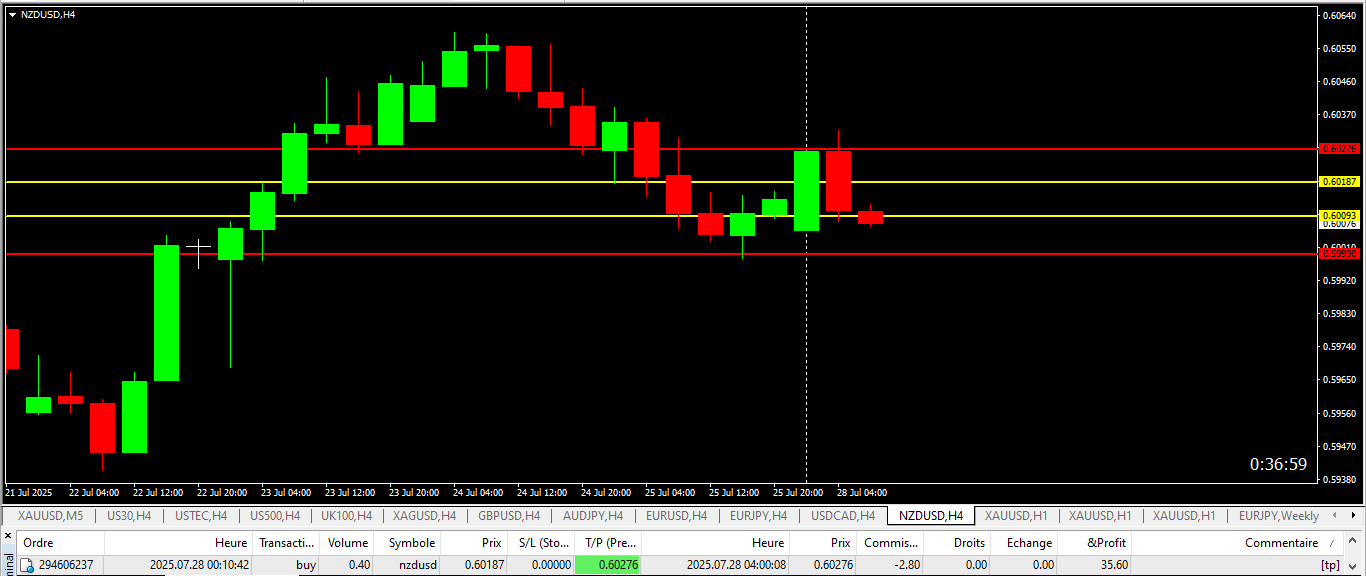Click the 0.60640 price scale value
Image resolution: width=1366 pixels, height=576 pixels.
click(x=1341, y=15)
